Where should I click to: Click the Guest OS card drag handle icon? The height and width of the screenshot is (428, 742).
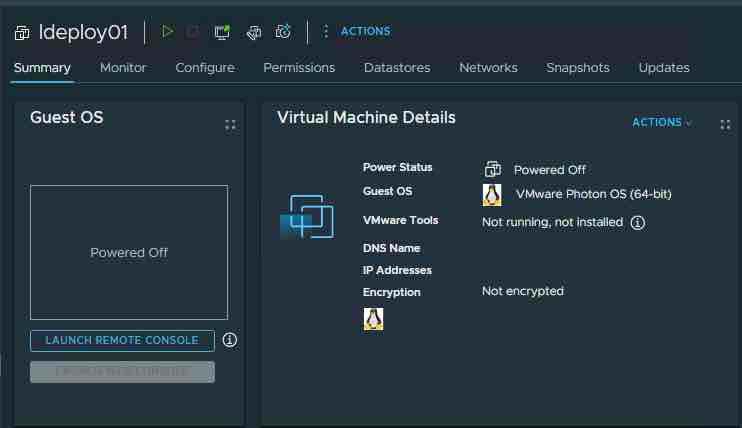230,124
